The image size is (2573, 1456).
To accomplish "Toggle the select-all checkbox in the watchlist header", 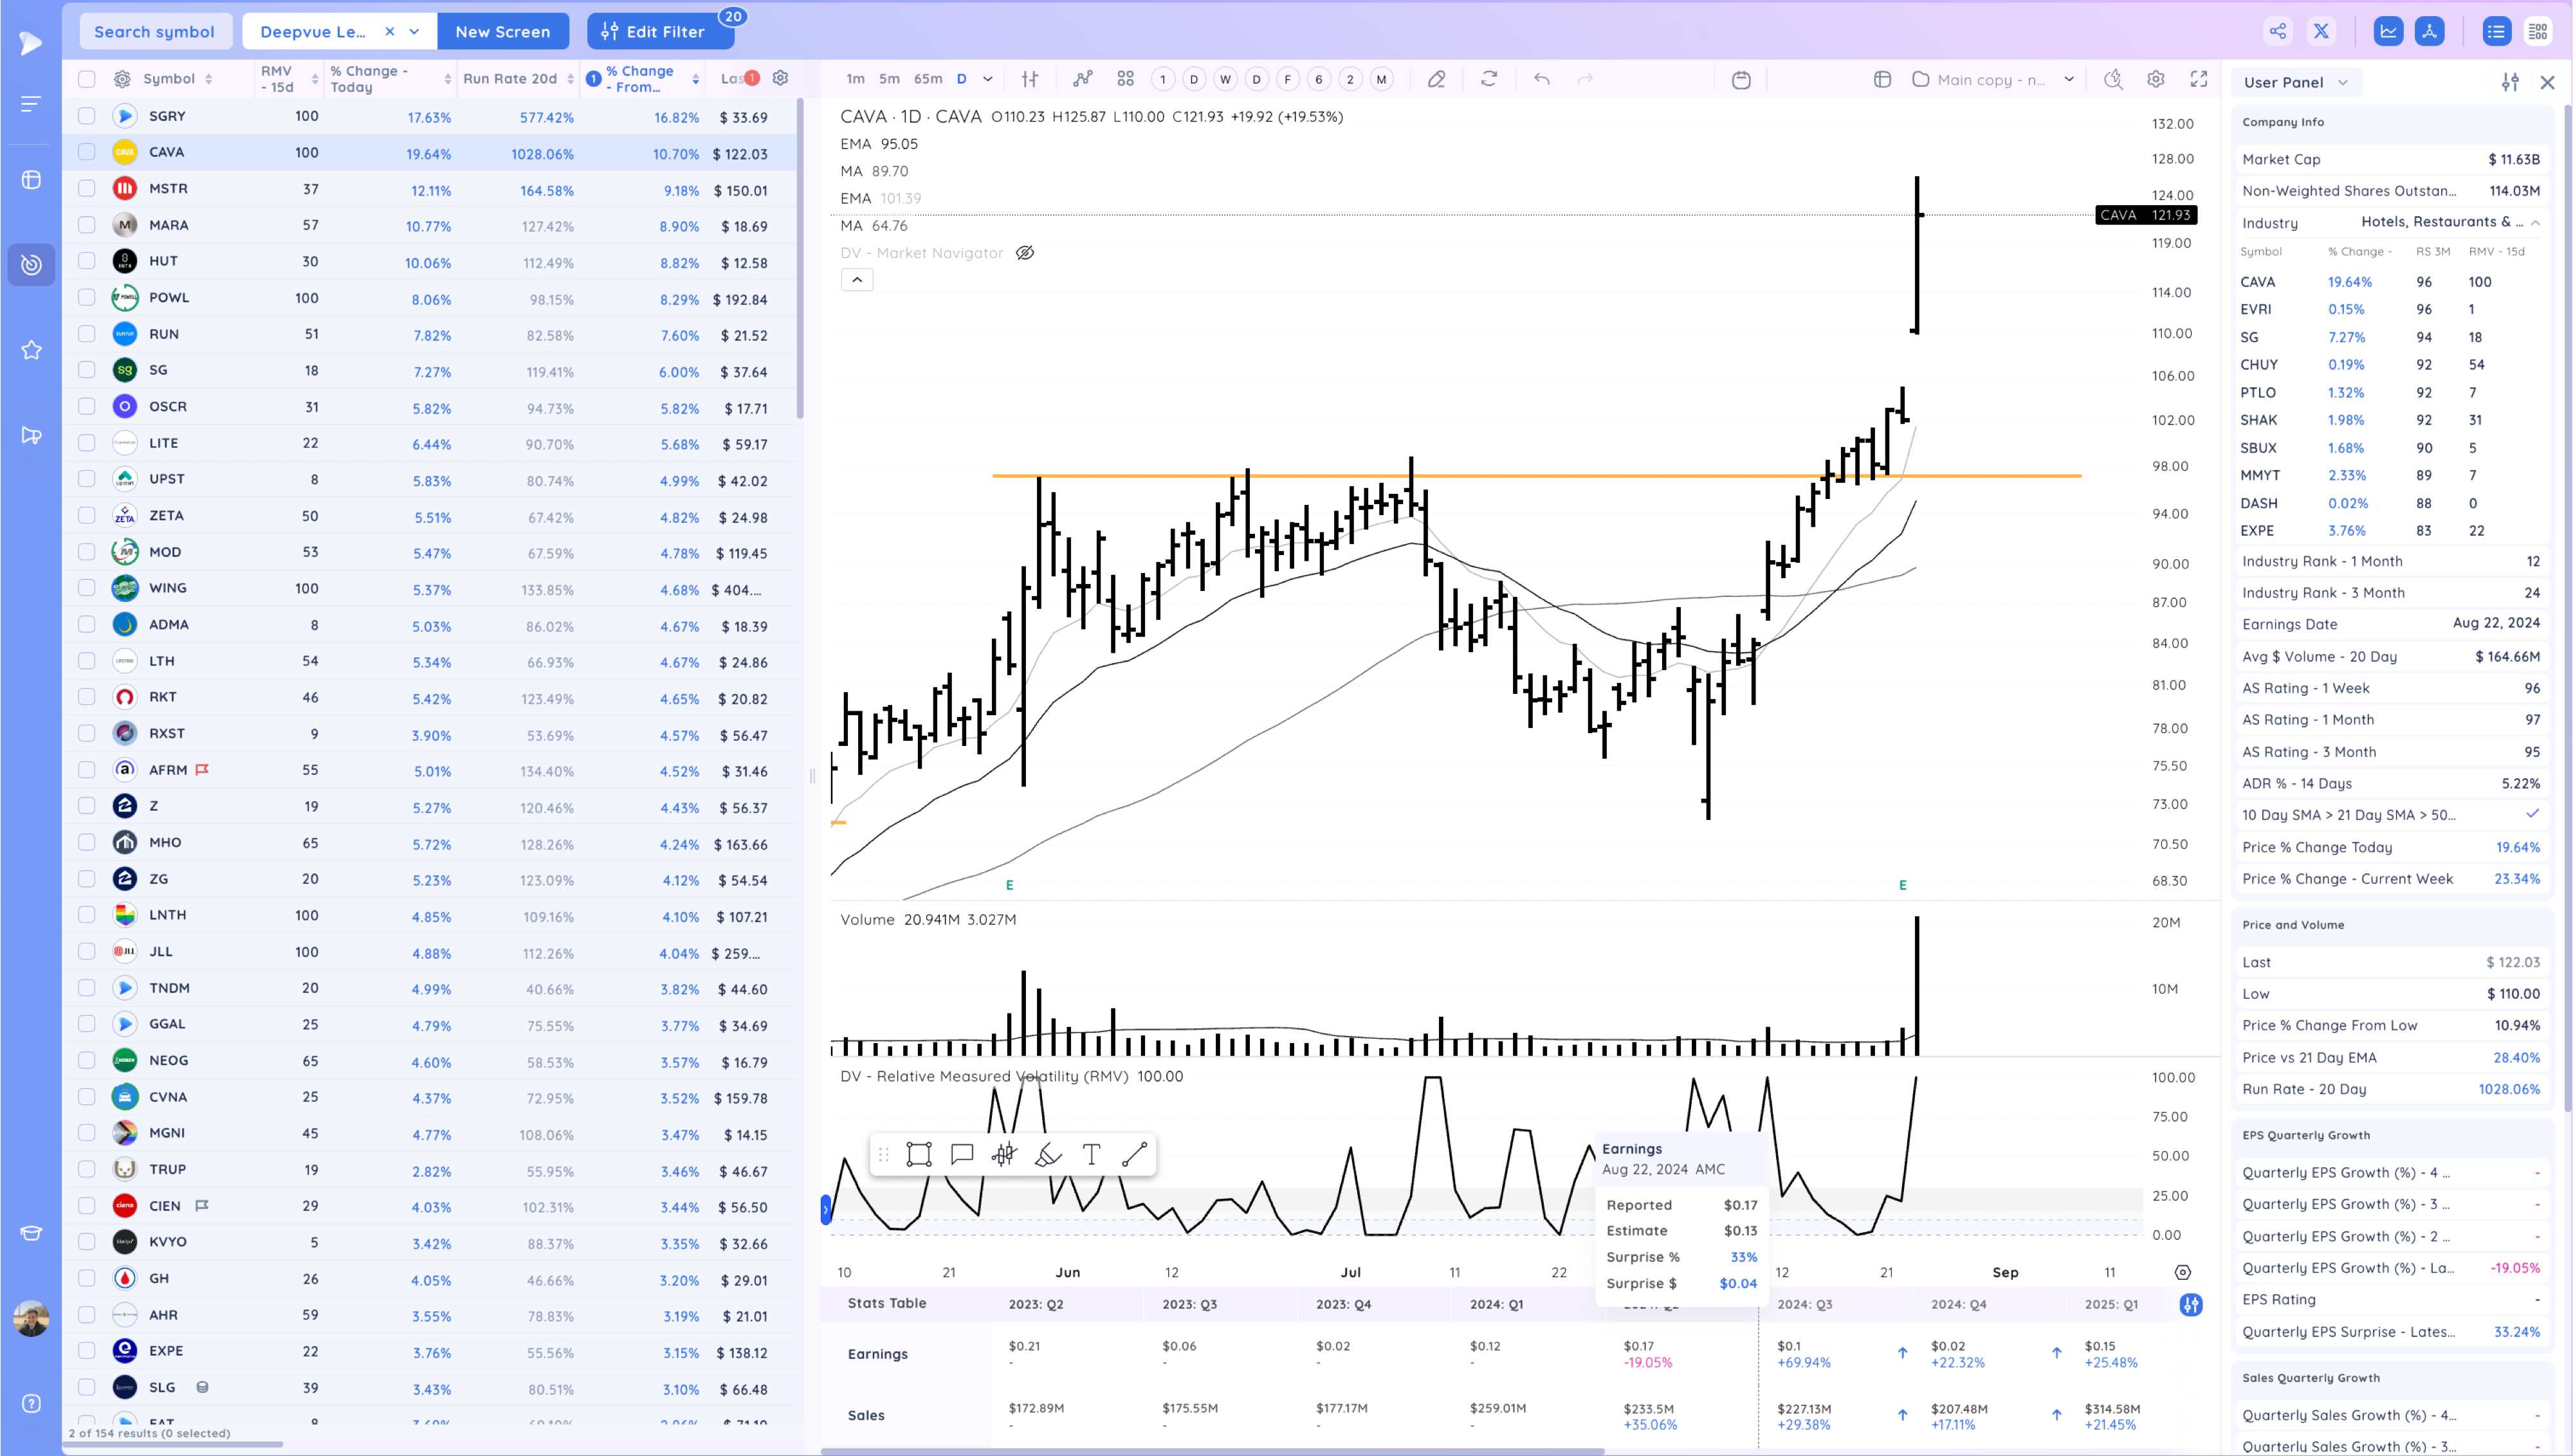I will click(x=86, y=78).
